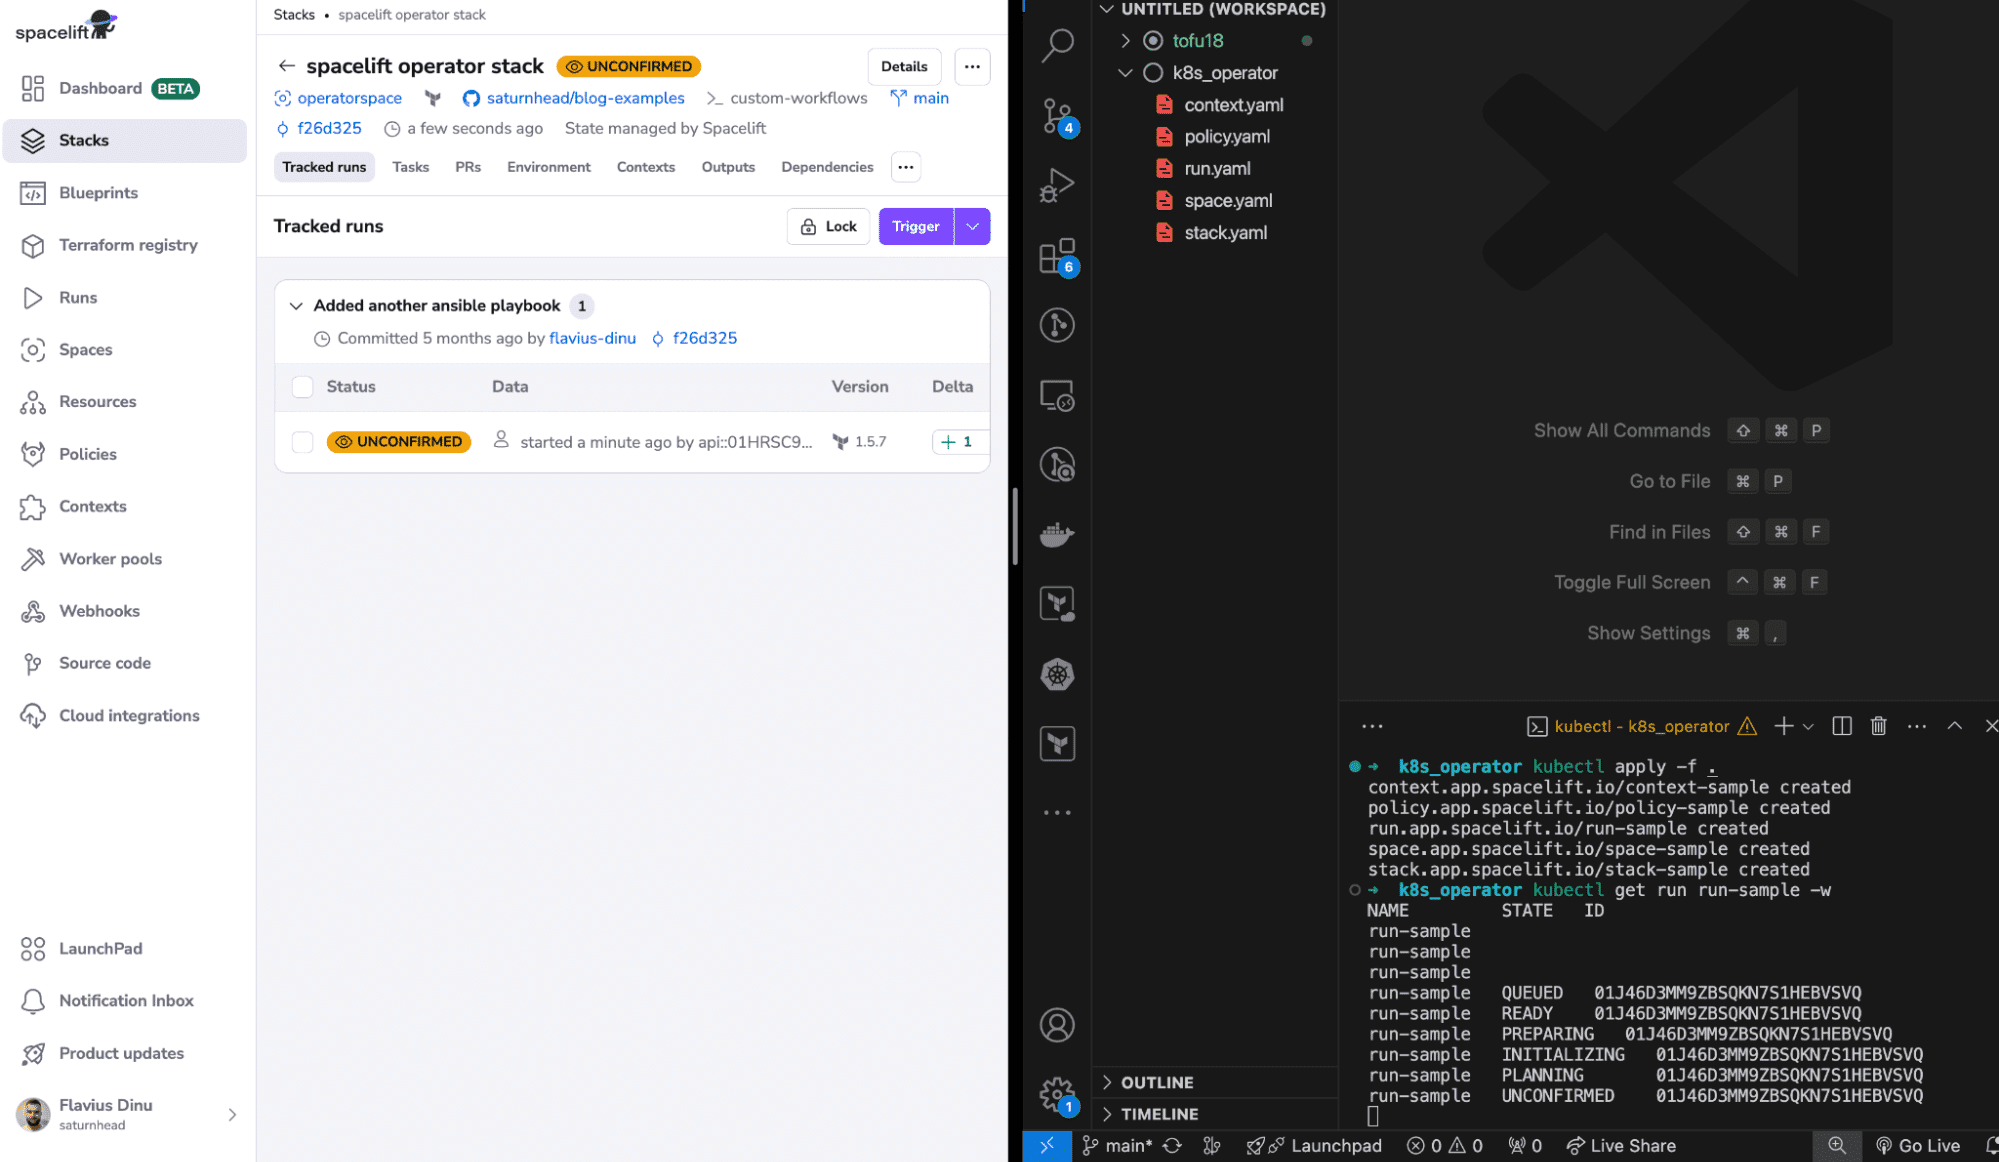Open Kubernetes helm wheel icon
1999x1162 pixels.
click(x=1057, y=674)
